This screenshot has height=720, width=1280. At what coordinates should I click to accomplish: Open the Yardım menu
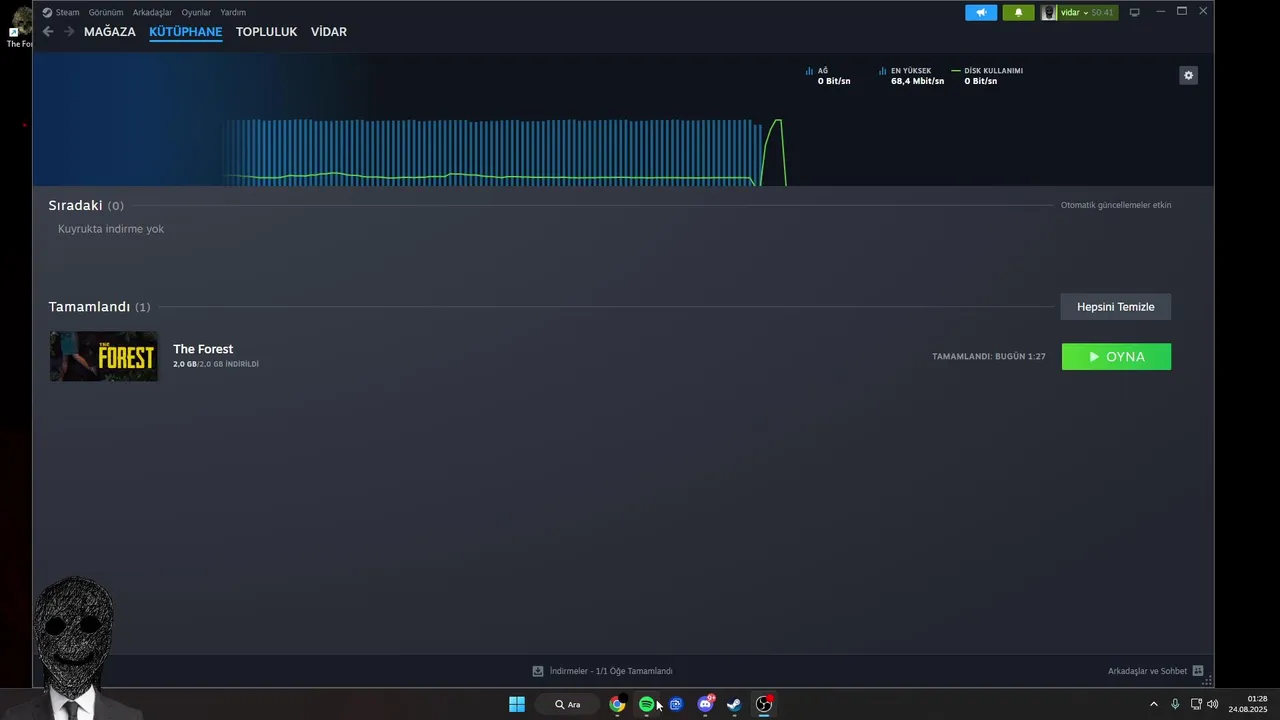pos(233,12)
